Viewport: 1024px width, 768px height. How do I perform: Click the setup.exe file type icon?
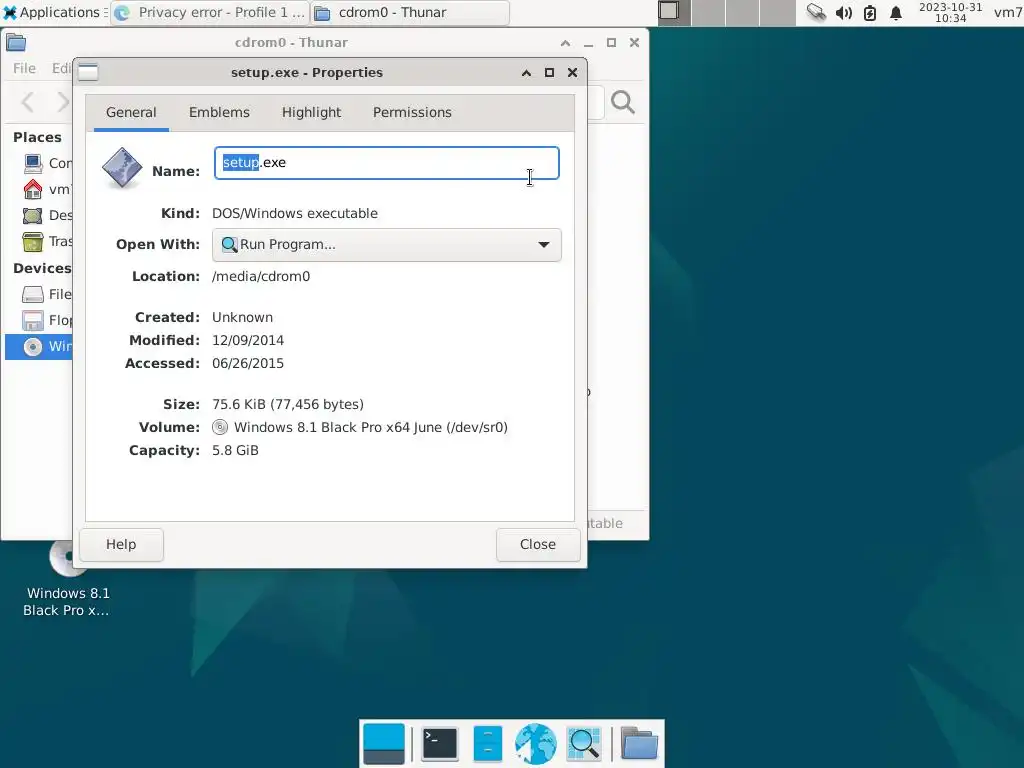pos(122,167)
